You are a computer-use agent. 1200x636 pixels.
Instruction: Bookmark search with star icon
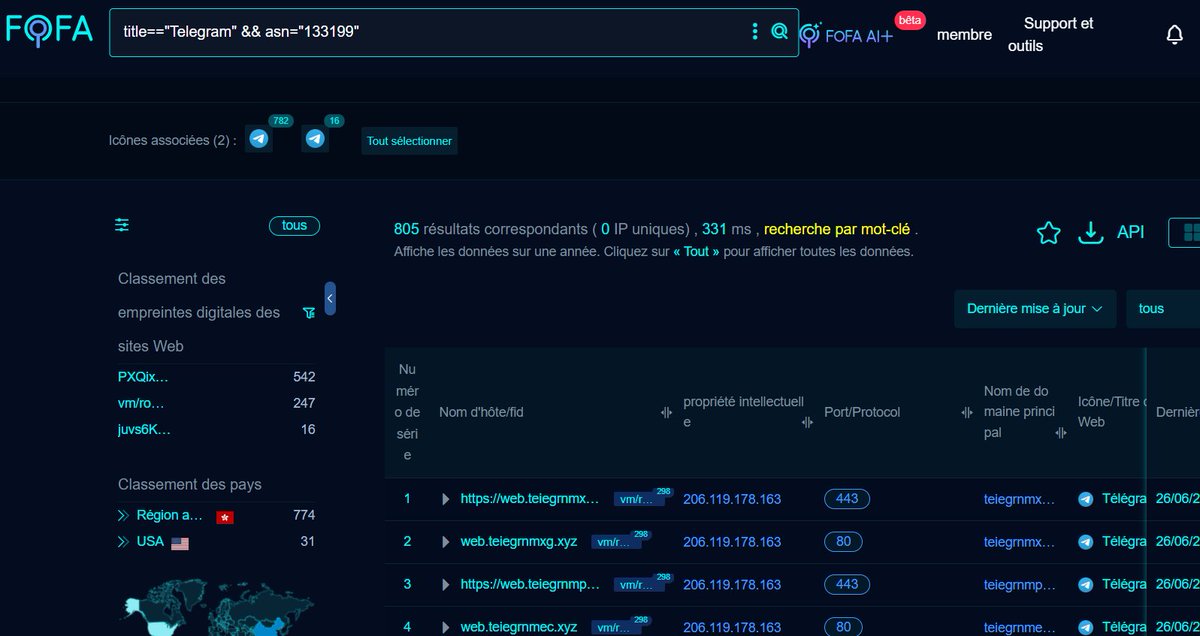click(x=1048, y=233)
